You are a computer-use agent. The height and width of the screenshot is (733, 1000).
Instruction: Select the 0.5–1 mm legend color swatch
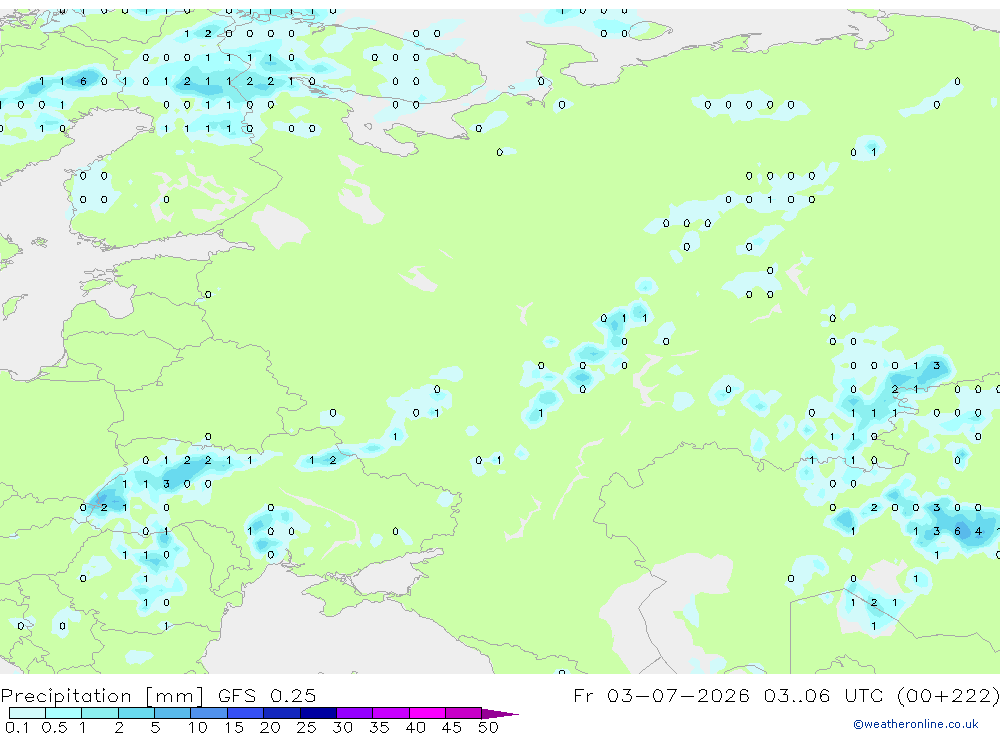point(63,713)
